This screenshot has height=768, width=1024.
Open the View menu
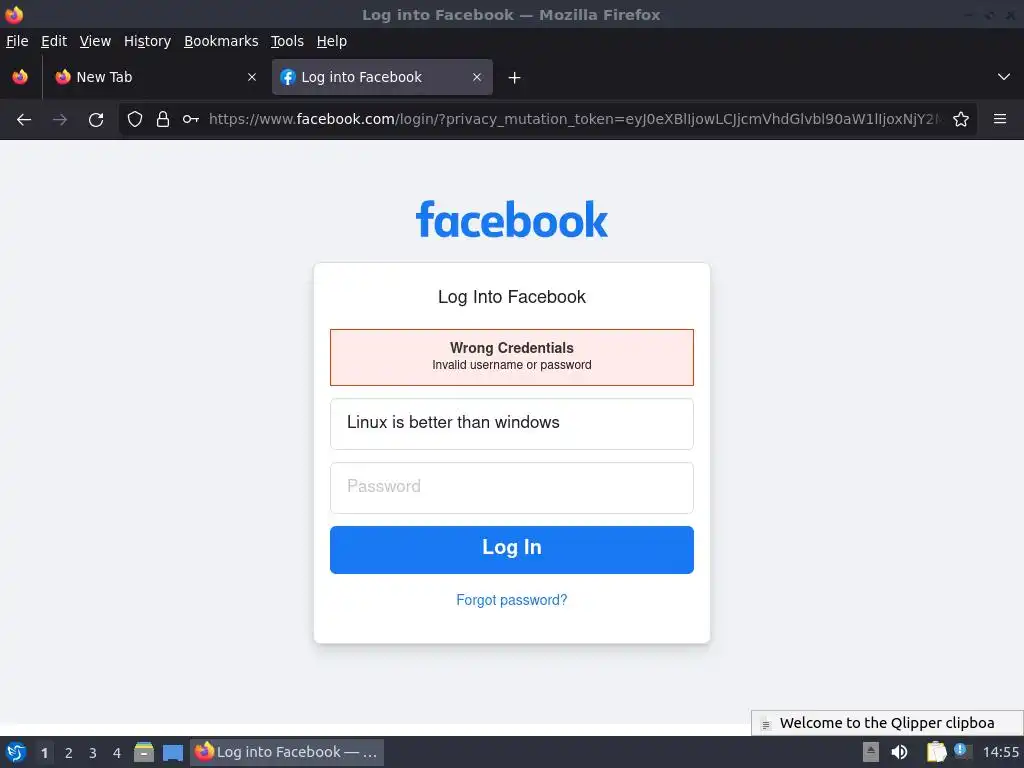(x=95, y=41)
